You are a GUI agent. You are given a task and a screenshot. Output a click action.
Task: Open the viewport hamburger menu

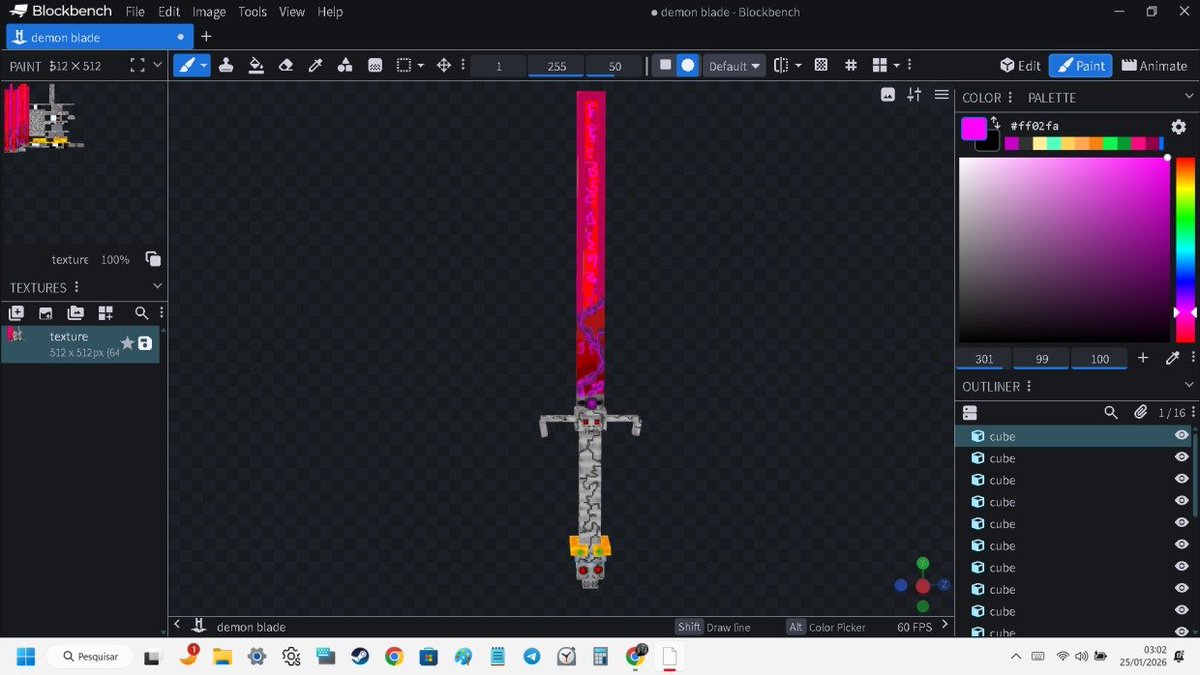(x=941, y=95)
